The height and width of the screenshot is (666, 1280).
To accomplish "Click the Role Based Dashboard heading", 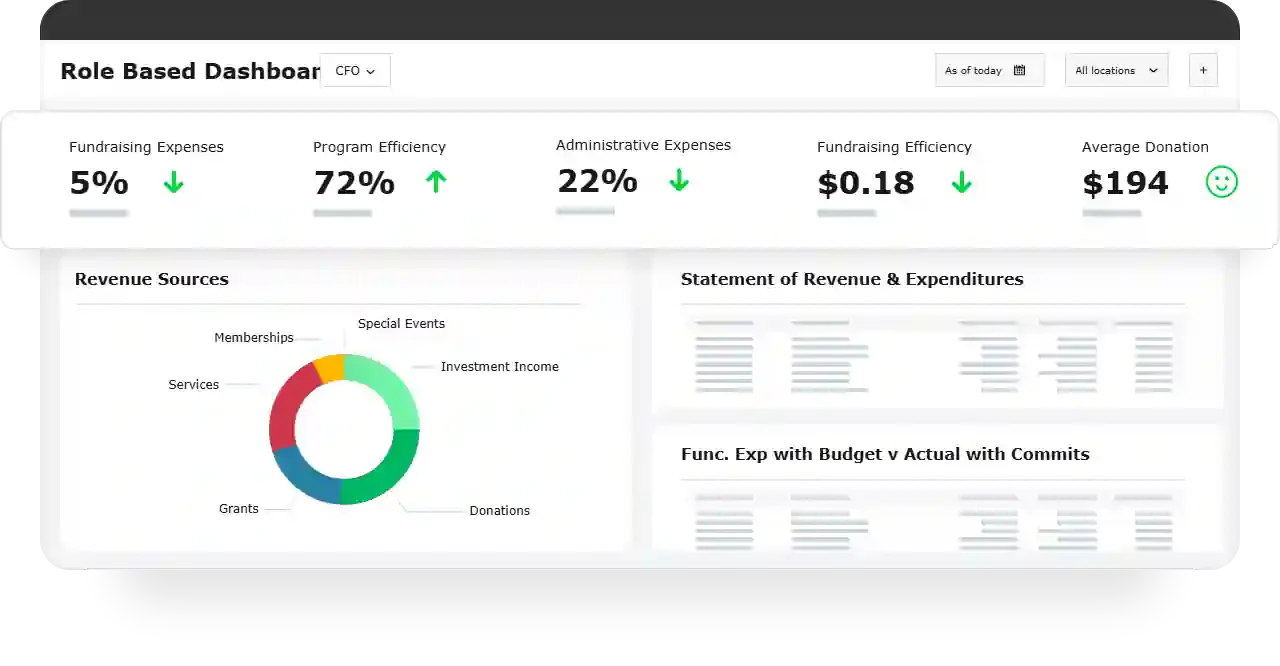I will click(x=190, y=71).
